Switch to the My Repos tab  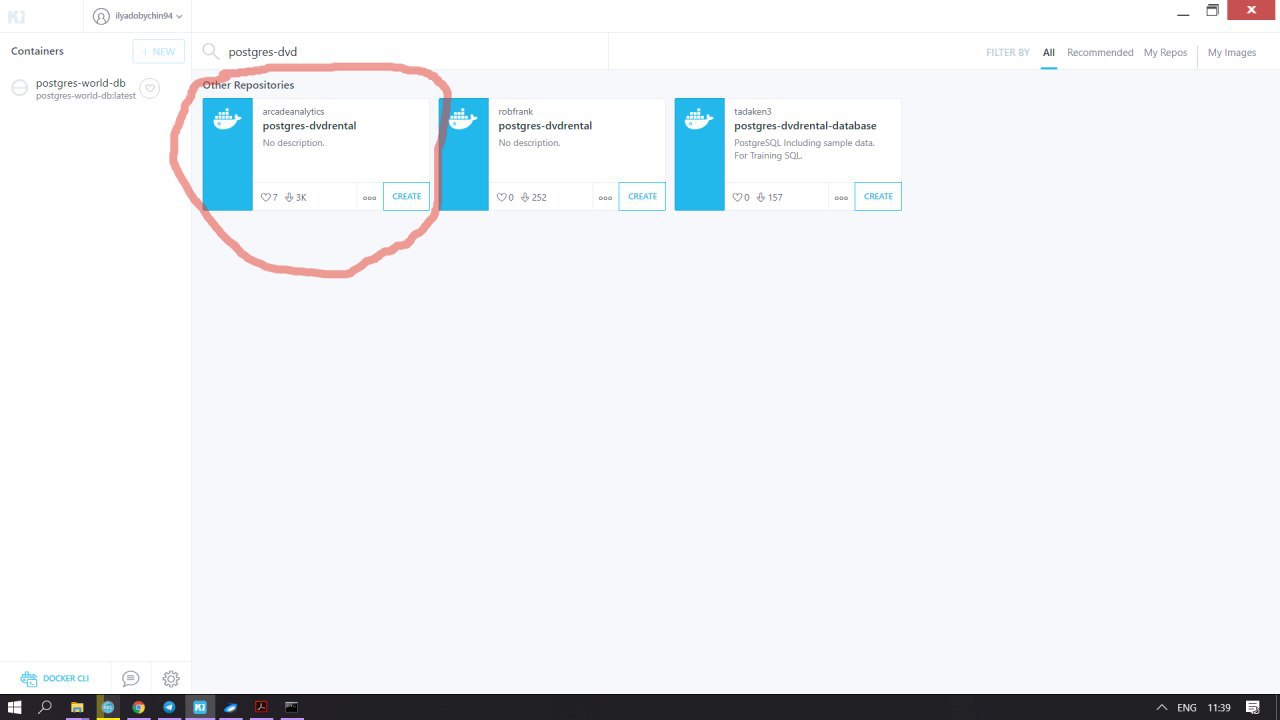click(x=1165, y=53)
